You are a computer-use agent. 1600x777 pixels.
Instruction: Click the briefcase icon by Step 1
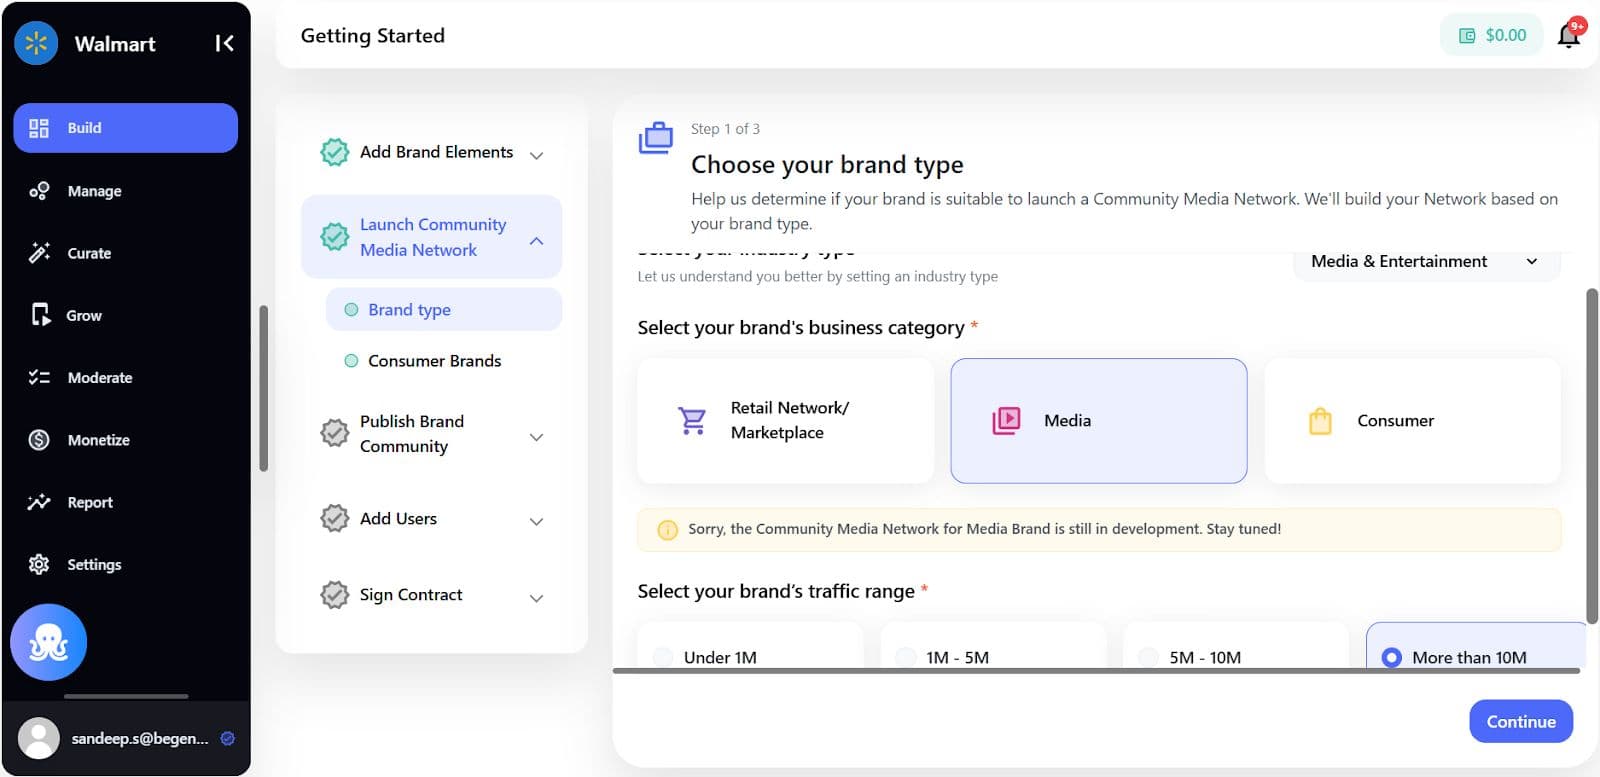tap(656, 138)
